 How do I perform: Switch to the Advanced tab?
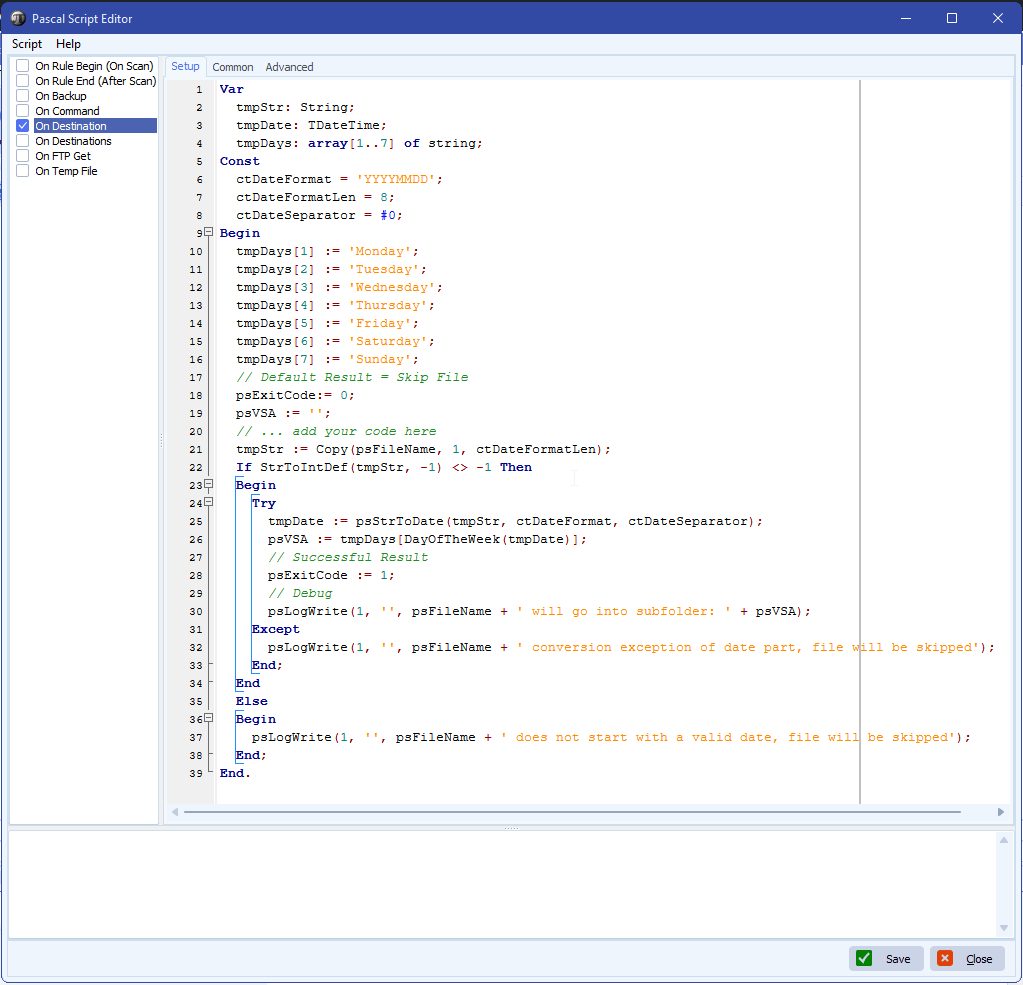tap(289, 67)
